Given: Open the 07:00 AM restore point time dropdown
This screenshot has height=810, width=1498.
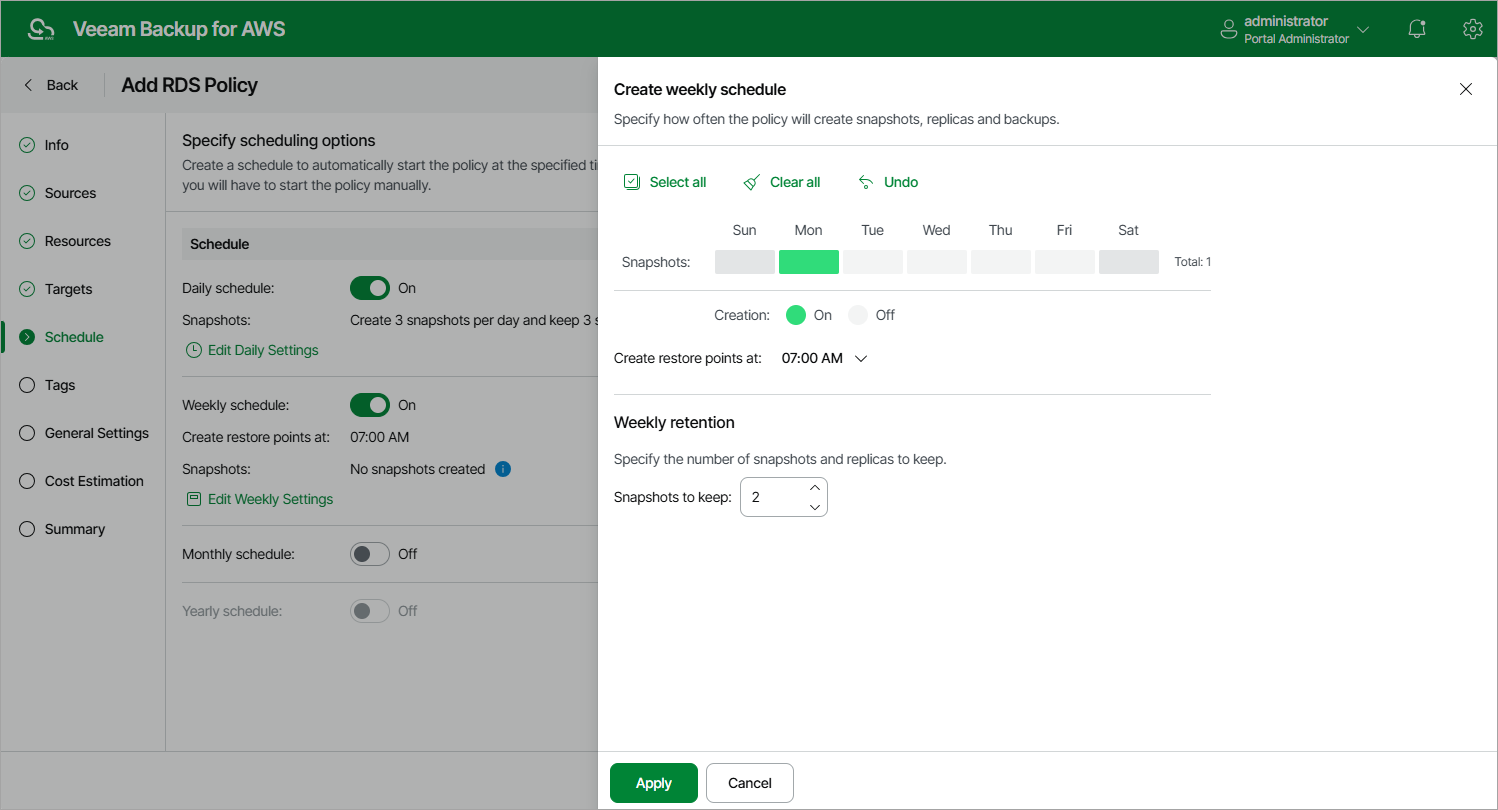Looking at the screenshot, I should tap(824, 358).
